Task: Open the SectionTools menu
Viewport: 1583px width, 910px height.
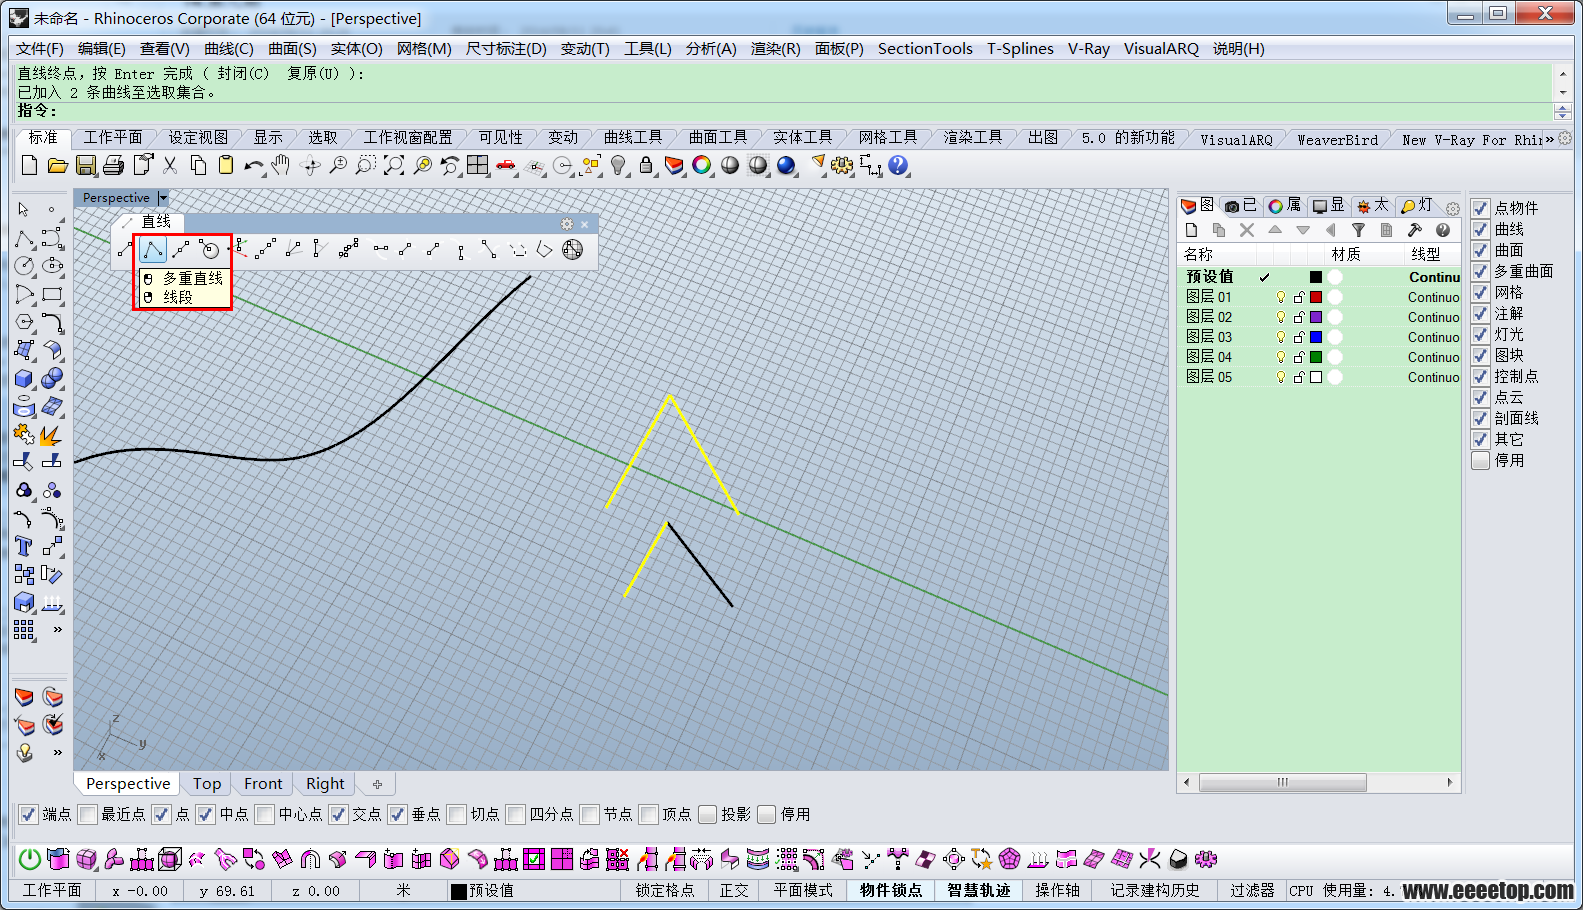Action: point(925,48)
